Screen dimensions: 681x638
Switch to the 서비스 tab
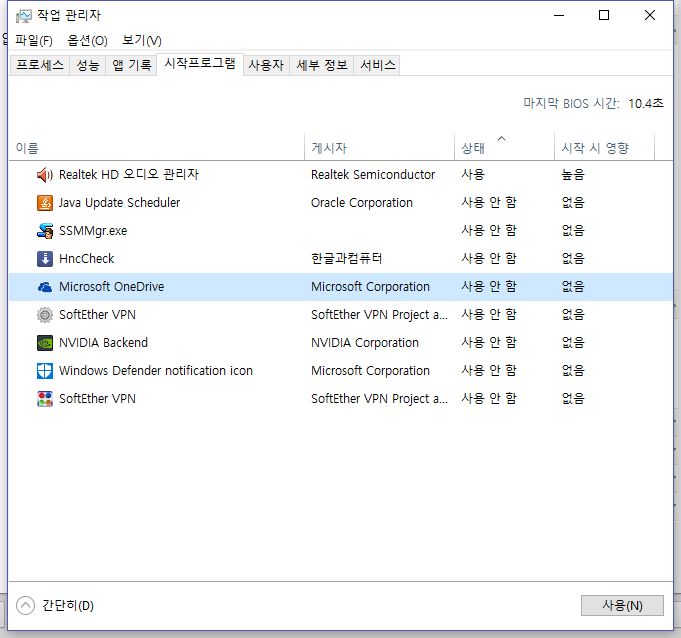(x=377, y=65)
